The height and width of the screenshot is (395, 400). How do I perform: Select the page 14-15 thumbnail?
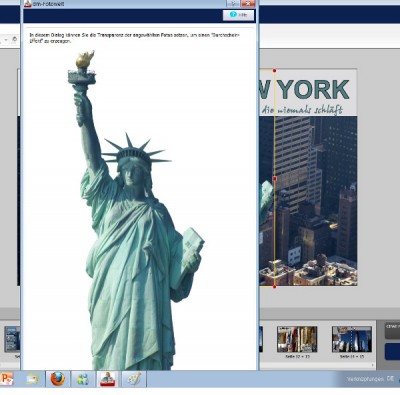click(x=352, y=339)
